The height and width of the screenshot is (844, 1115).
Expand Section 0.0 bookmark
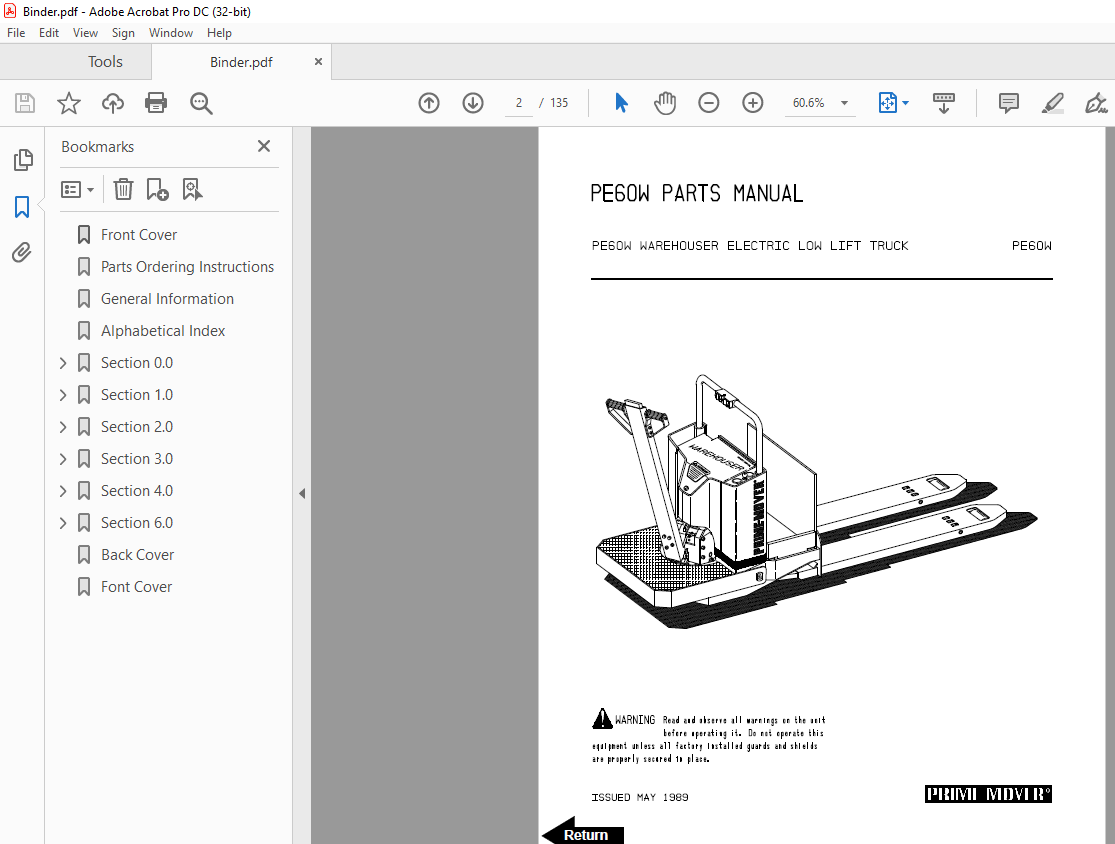(63, 363)
